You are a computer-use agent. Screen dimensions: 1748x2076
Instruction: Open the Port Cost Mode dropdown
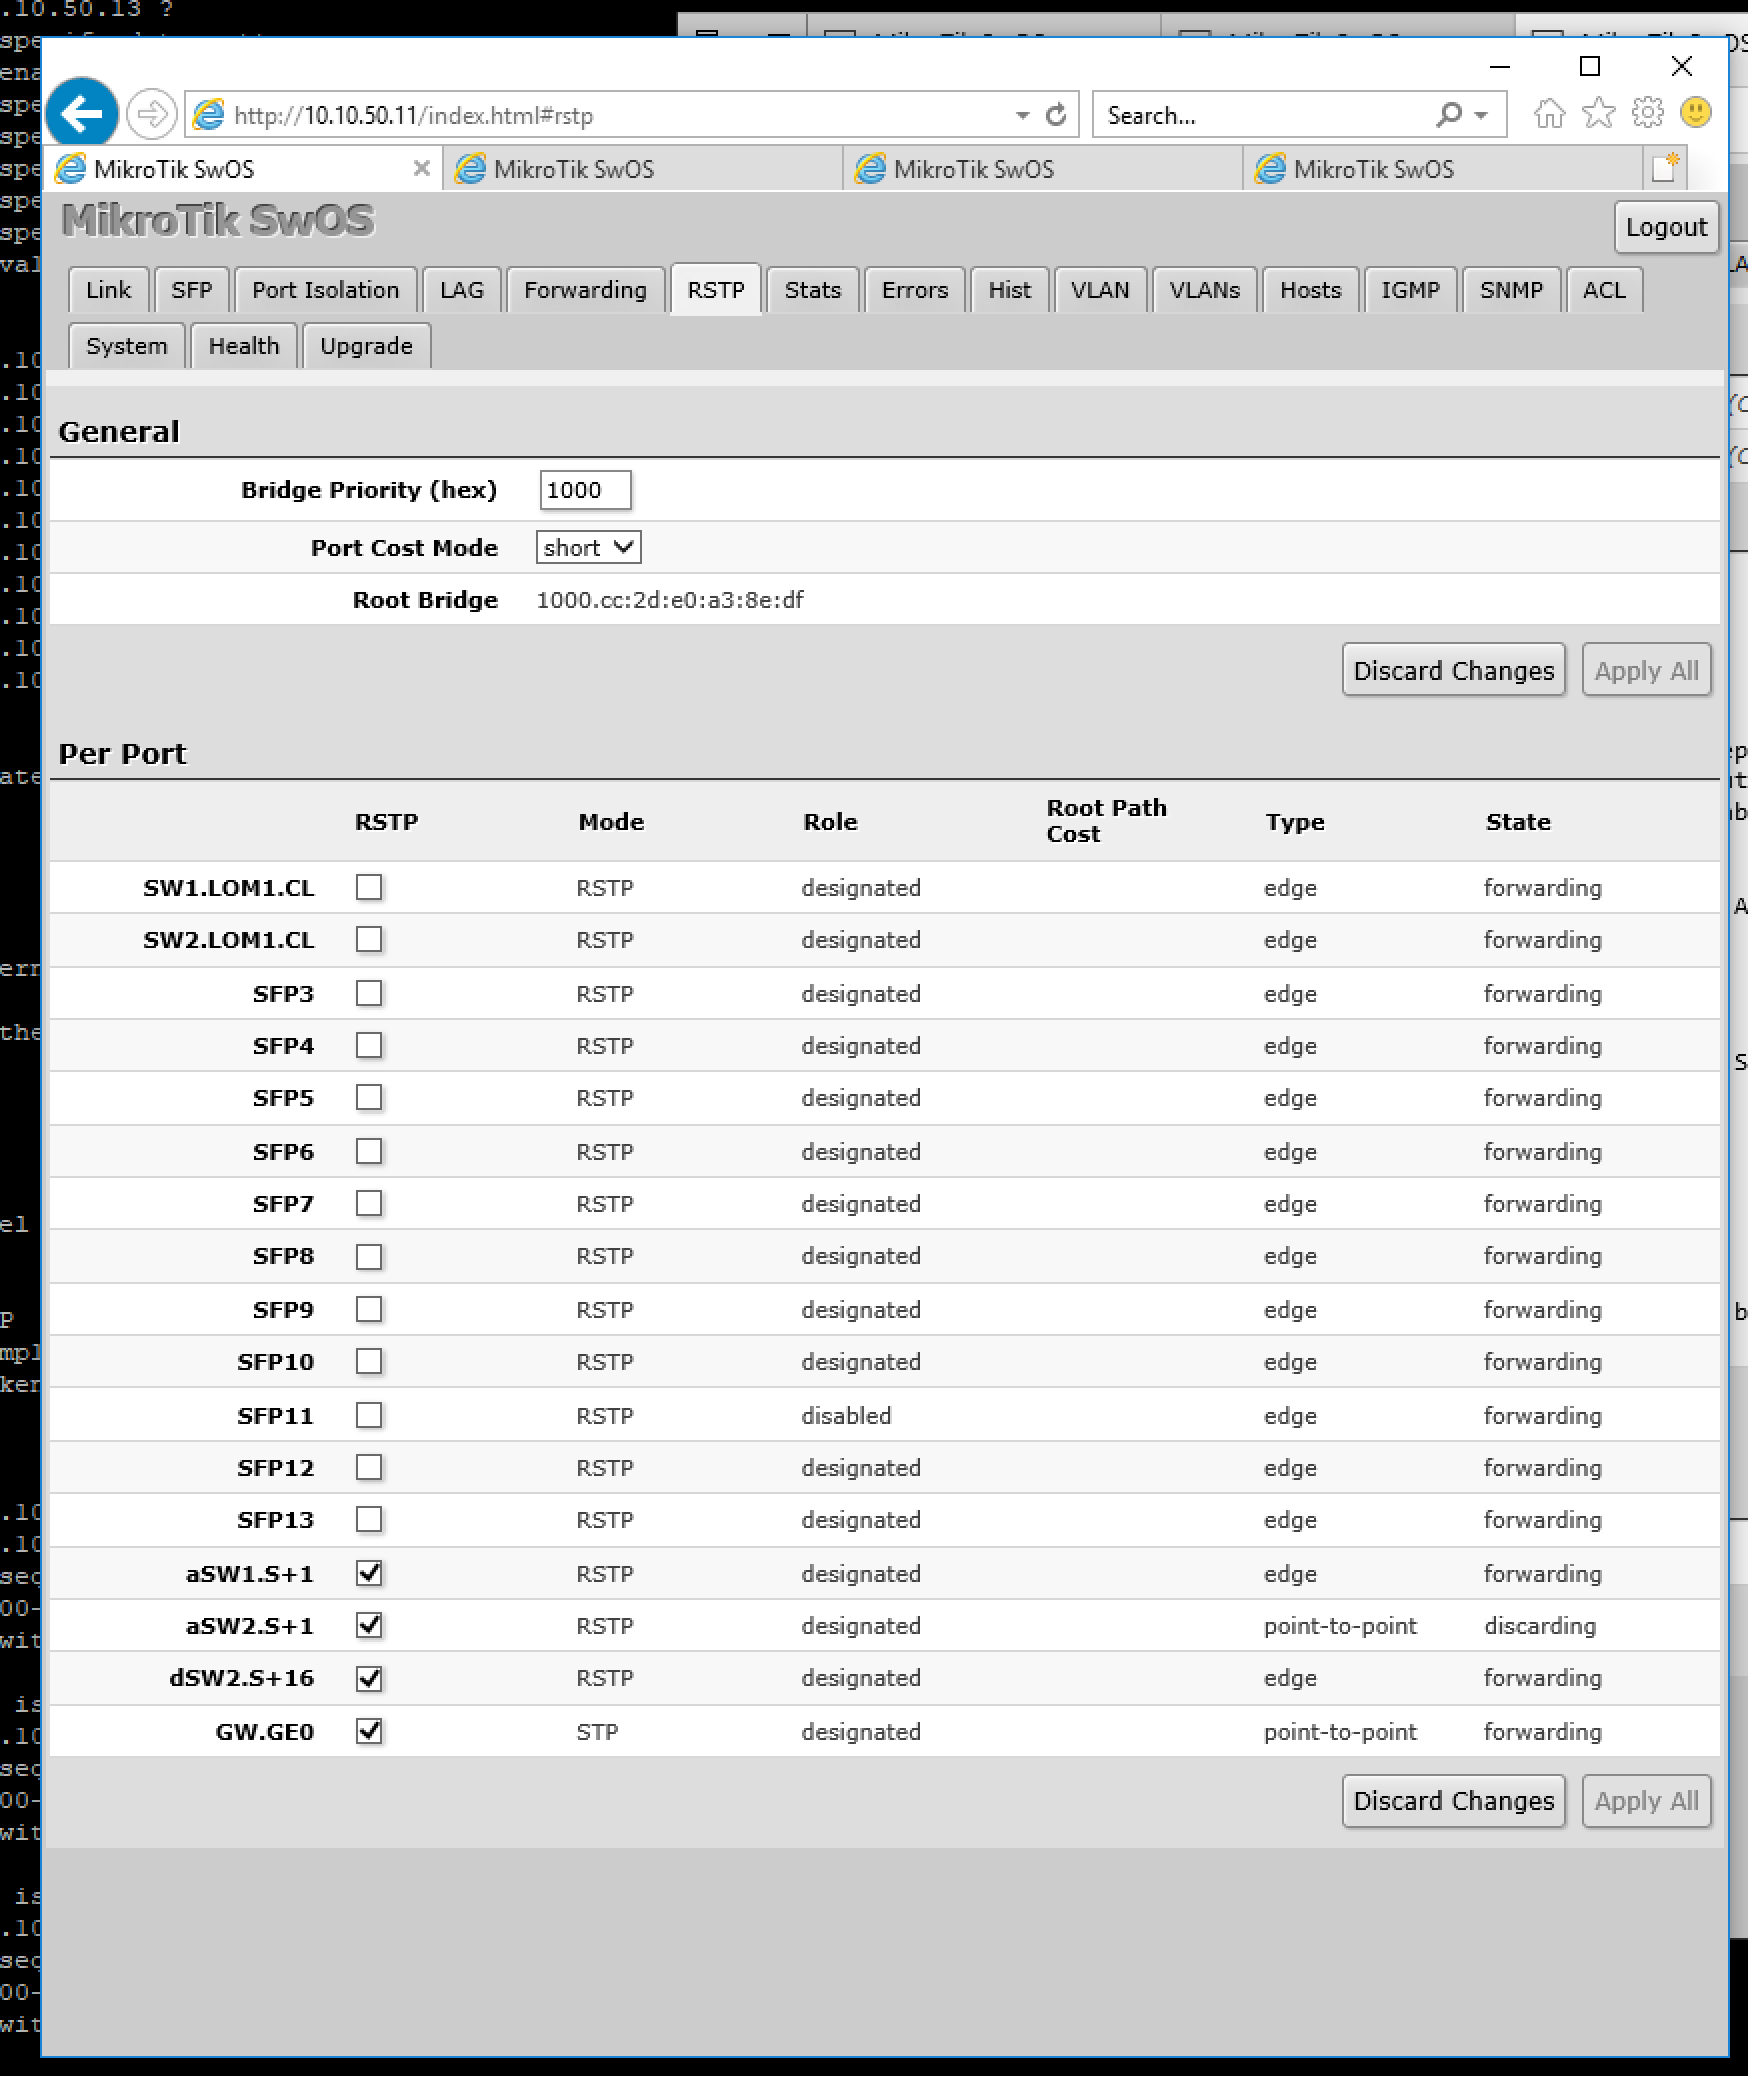(x=588, y=547)
